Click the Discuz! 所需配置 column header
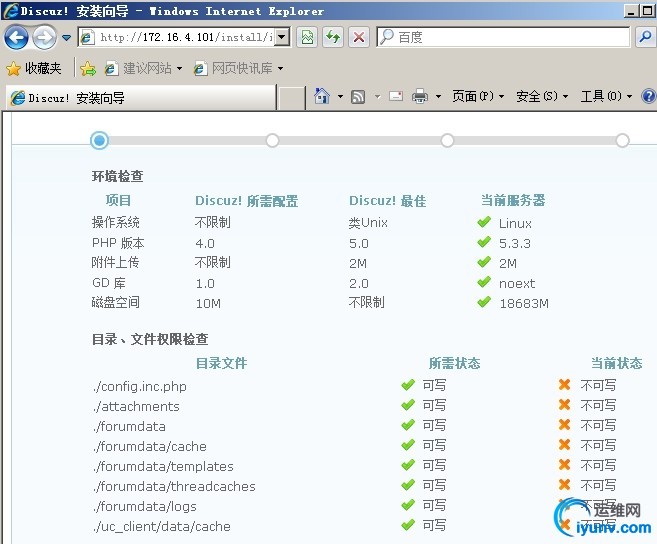This screenshot has width=657, height=544. (246, 201)
